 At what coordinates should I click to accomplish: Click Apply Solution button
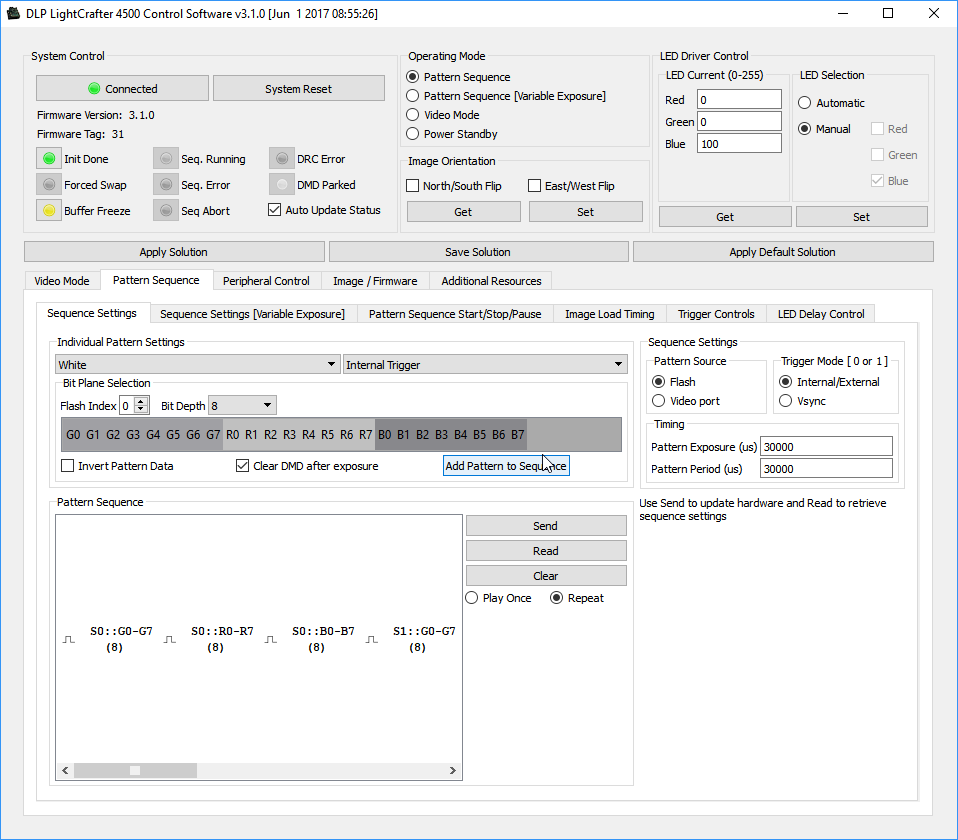tap(174, 252)
